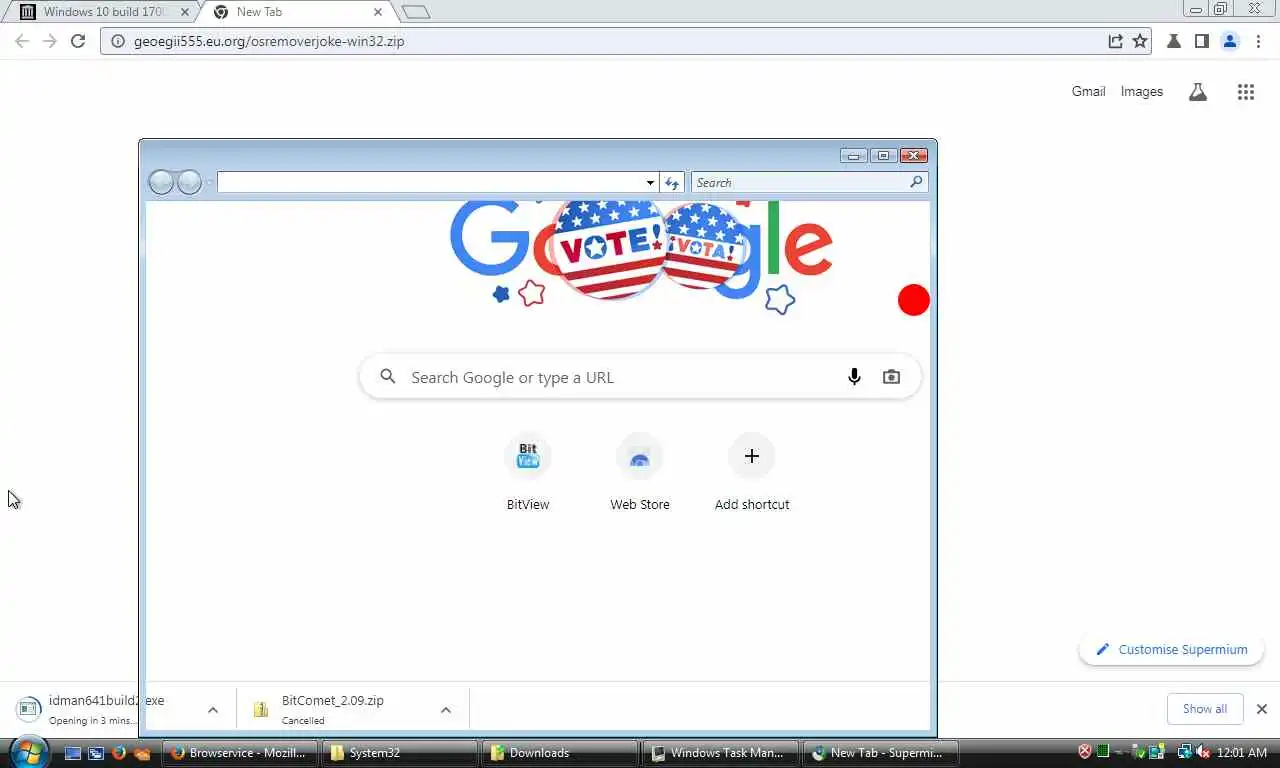Close the New Tab tab
This screenshot has height=768, width=1280.
[x=378, y=12]
